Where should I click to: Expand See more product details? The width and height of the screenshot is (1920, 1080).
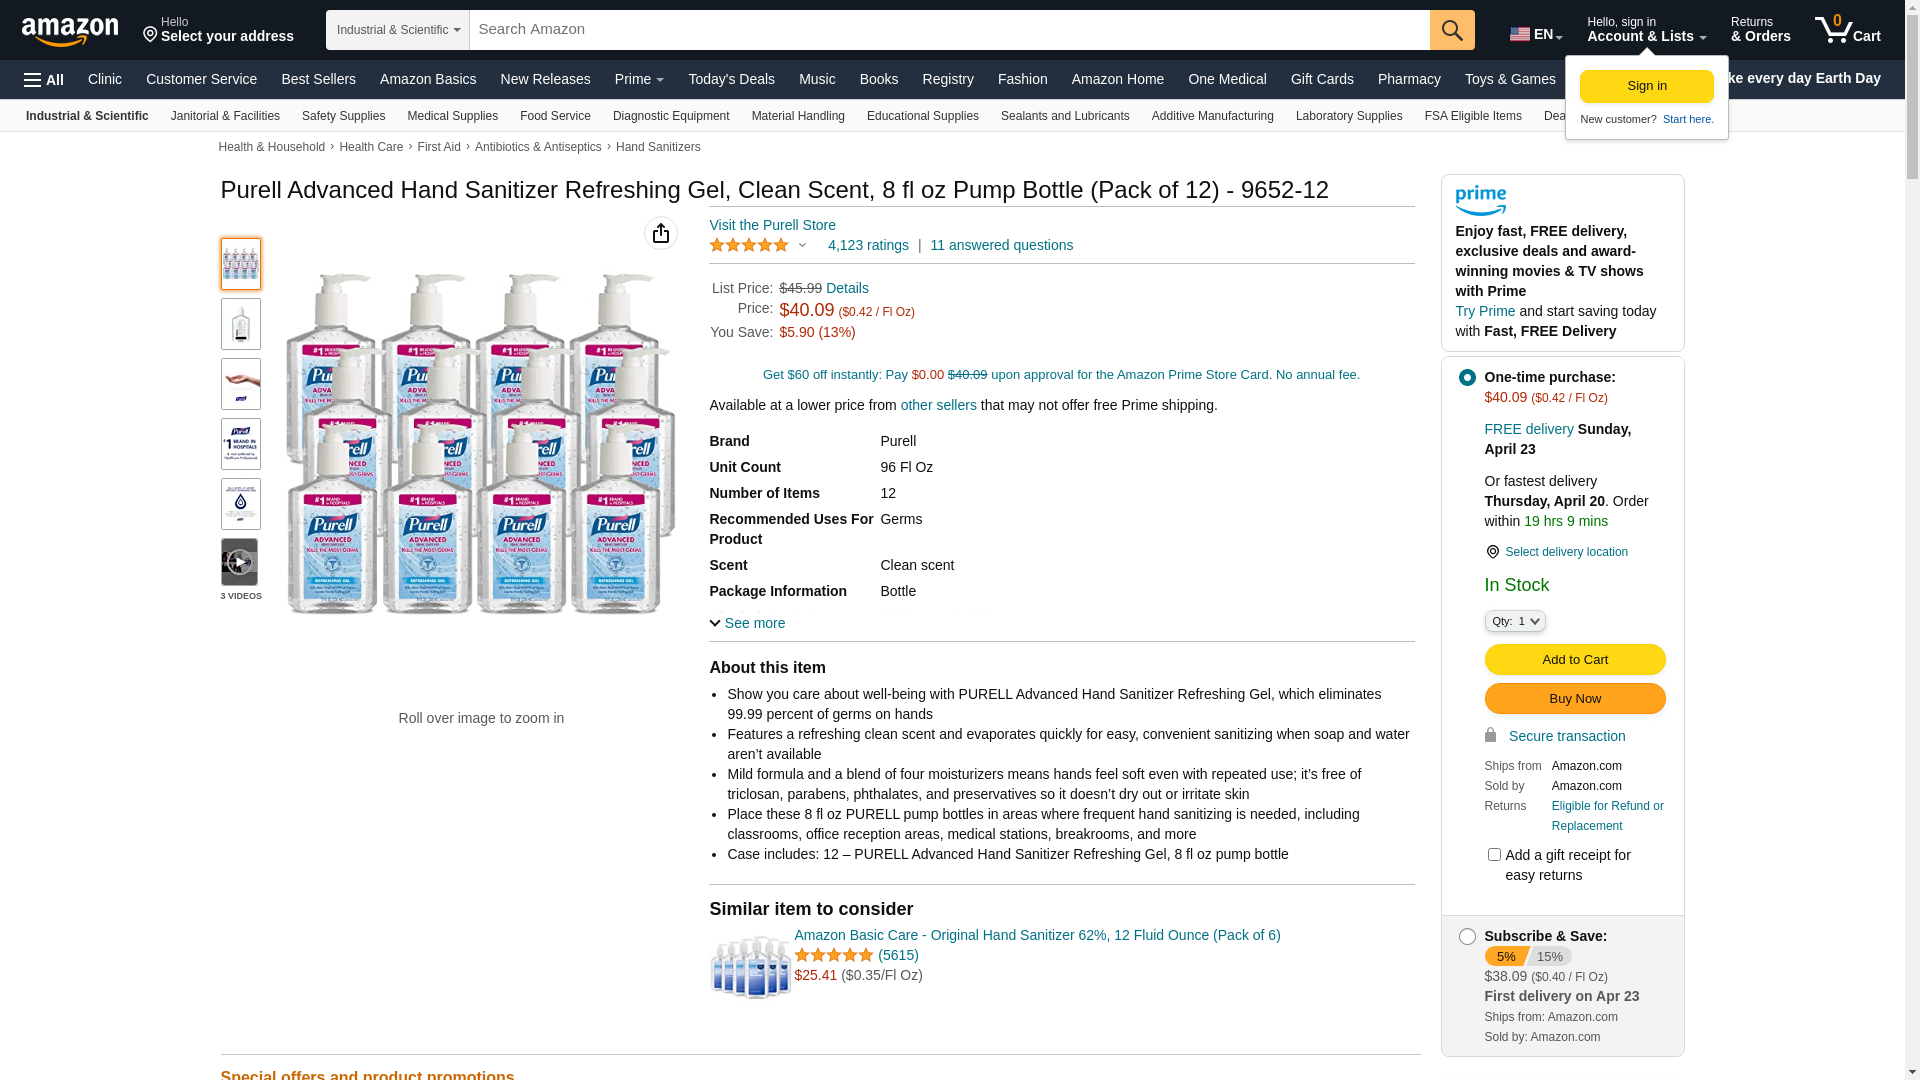point(747,623)
